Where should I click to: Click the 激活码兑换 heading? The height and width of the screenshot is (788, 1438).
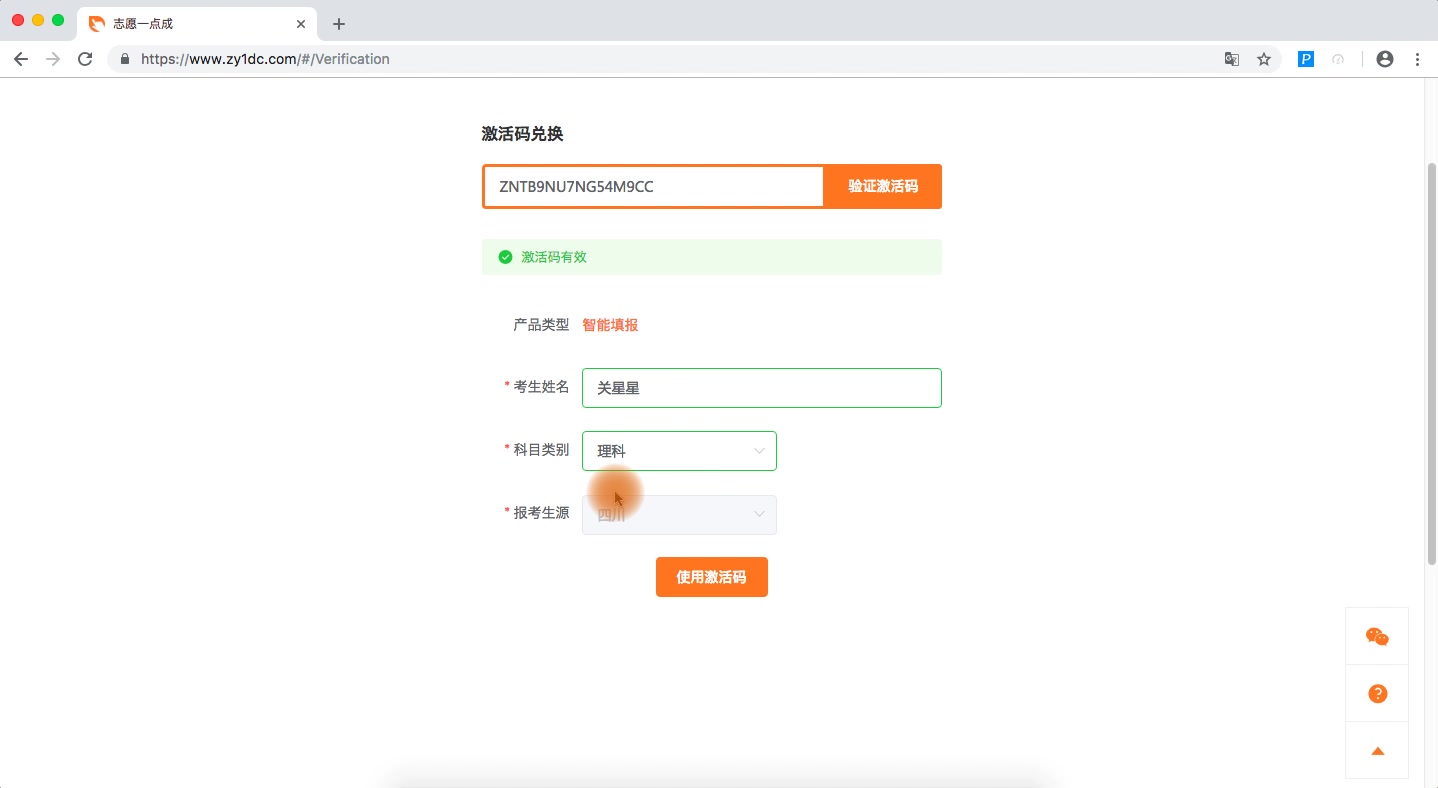(x=522, y=134)
